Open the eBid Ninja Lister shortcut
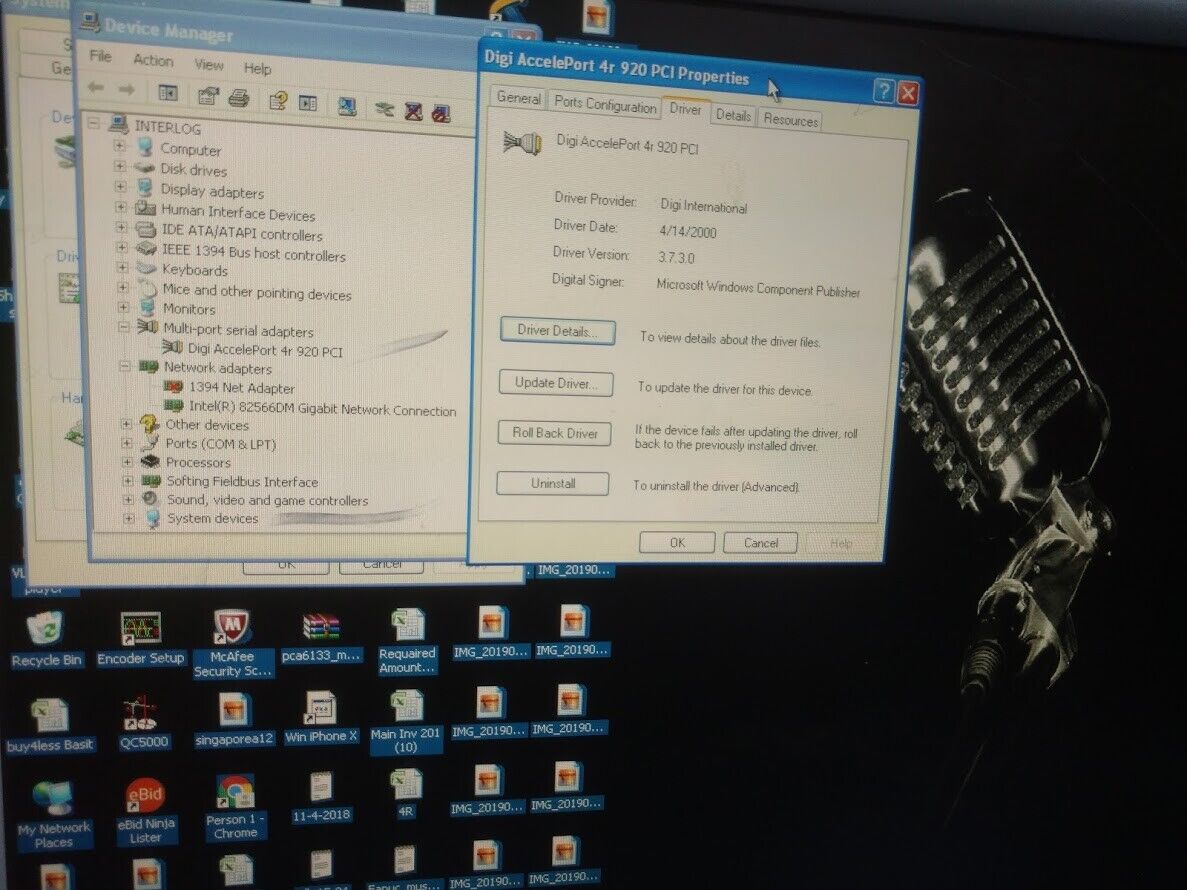The width and height of the screenshot is (1187, 890). pyautogui.click(x=145, y=810)
